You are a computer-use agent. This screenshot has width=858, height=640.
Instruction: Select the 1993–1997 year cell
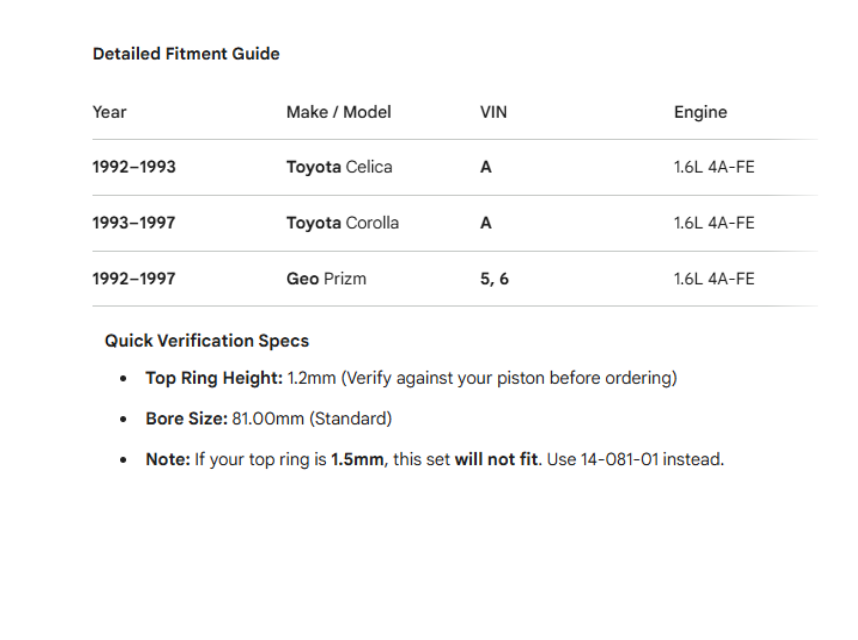134,223
